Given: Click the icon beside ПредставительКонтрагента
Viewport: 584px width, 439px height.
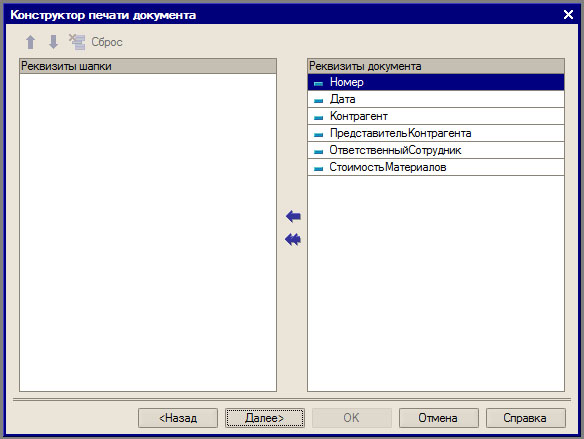Looking at the screenshot, I should [x=318, y=135].
